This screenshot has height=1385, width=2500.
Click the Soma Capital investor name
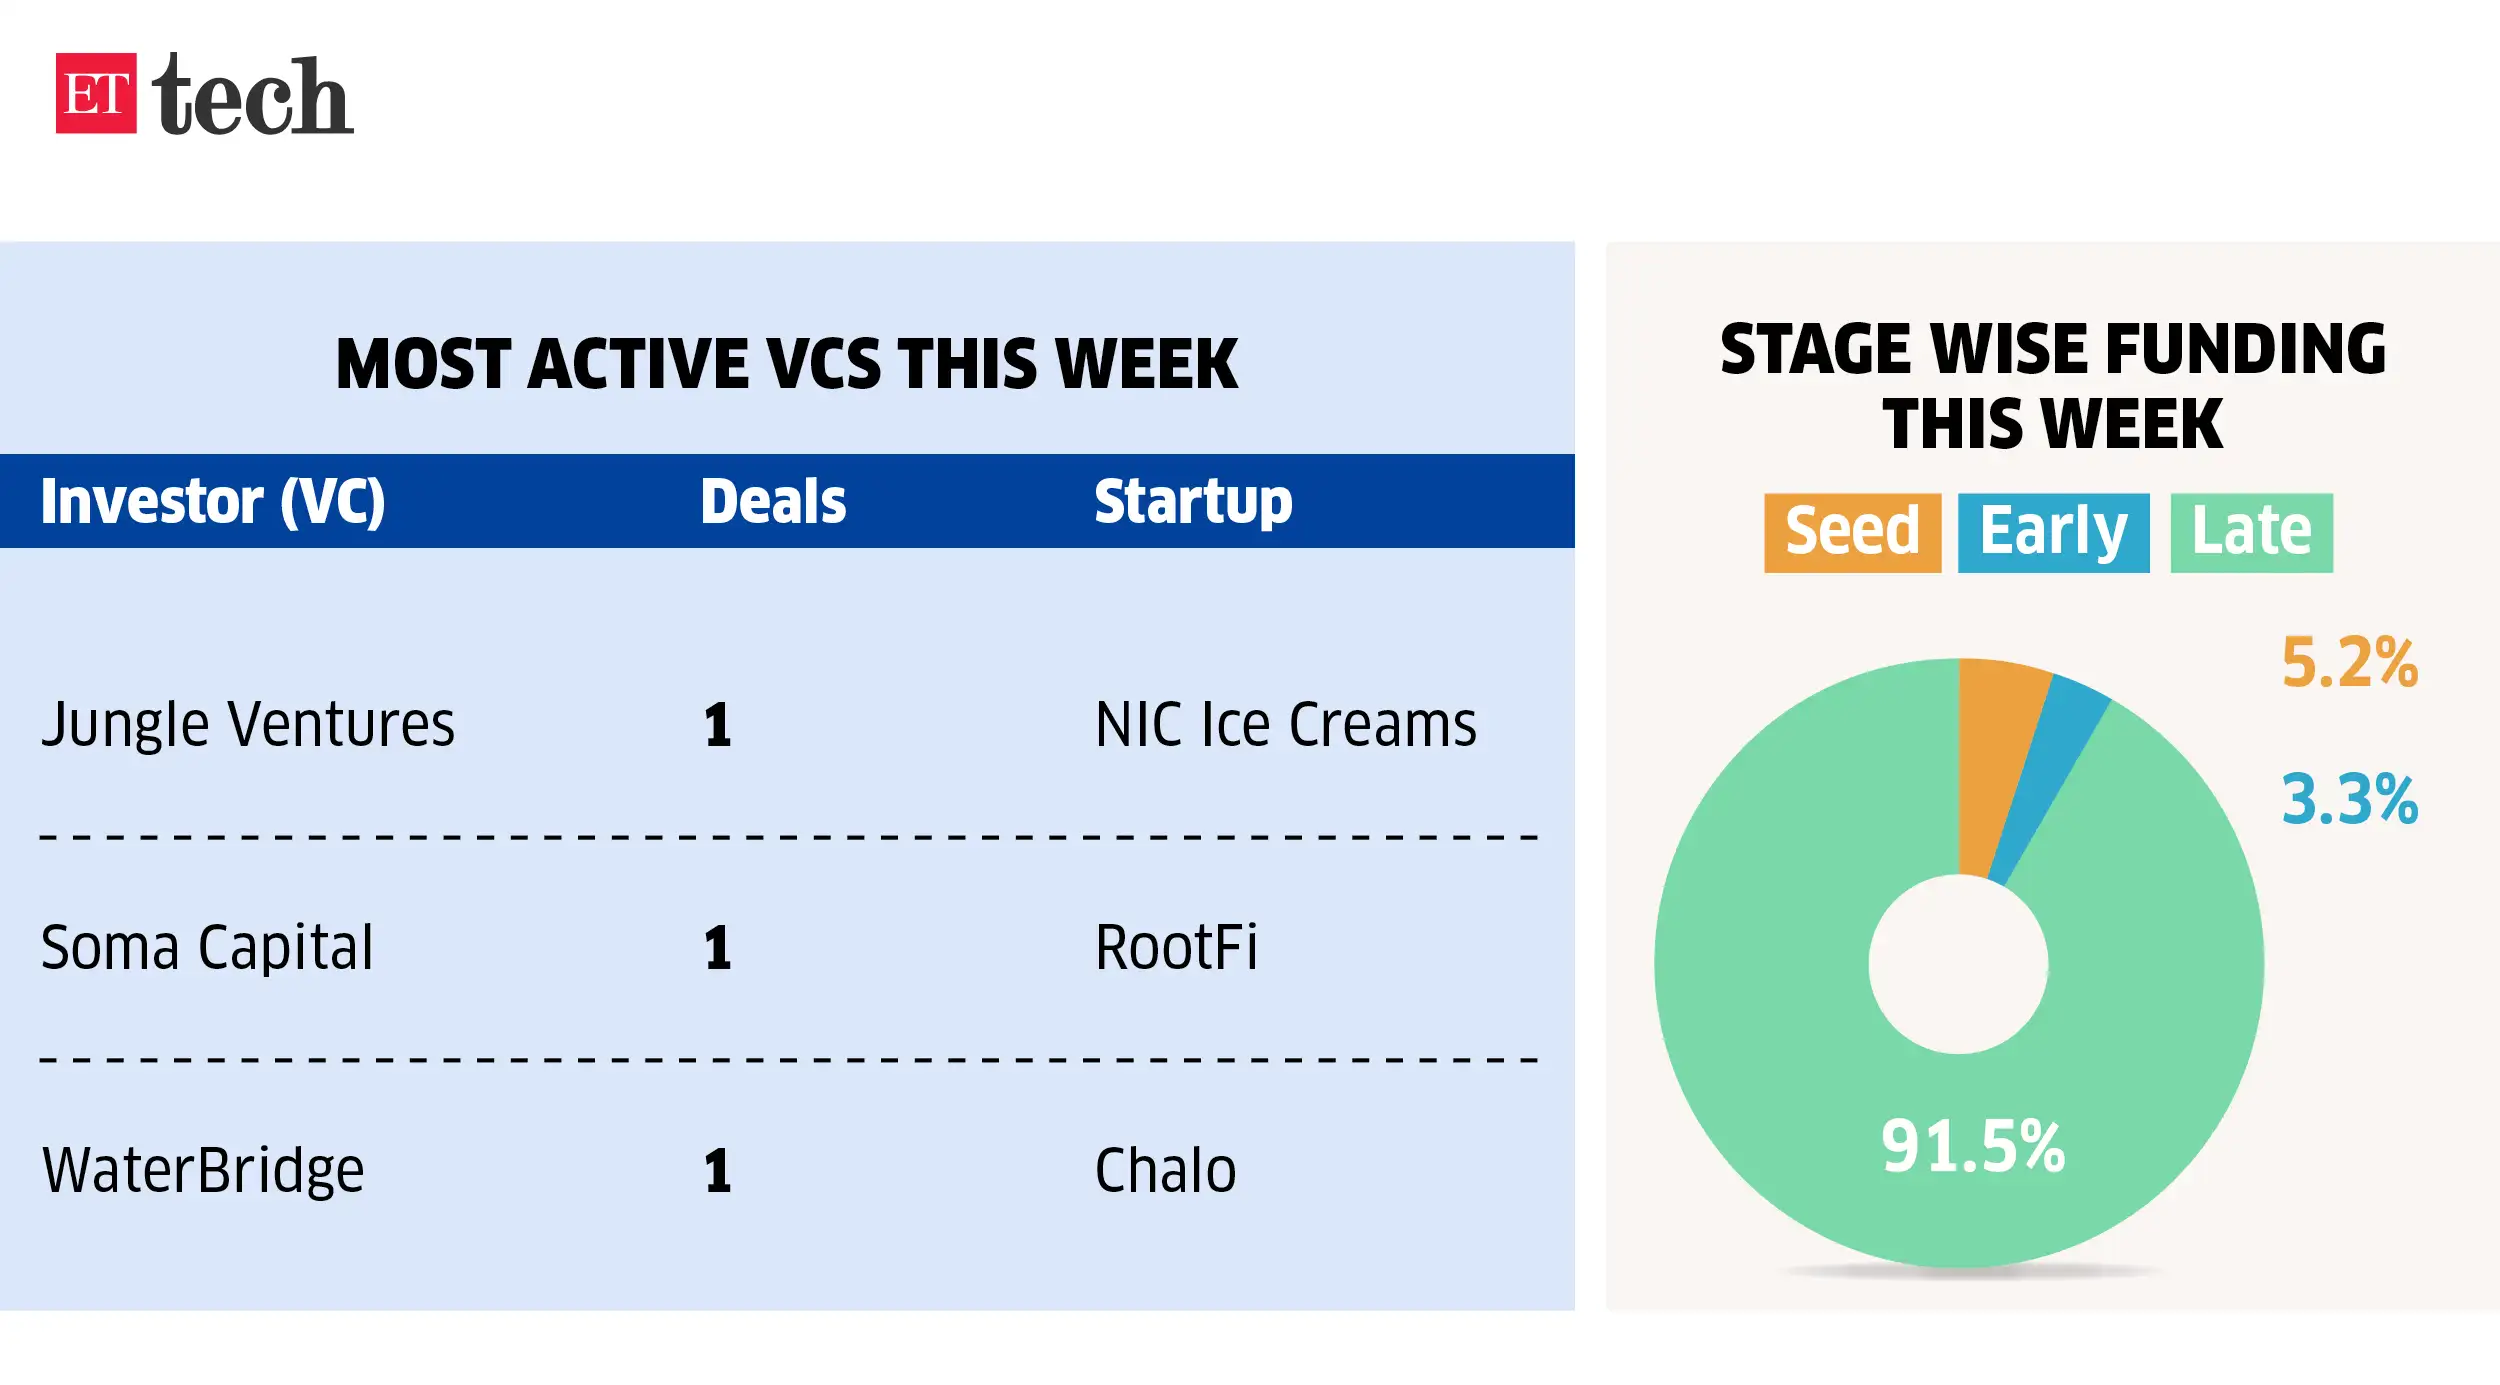(207, 947)
